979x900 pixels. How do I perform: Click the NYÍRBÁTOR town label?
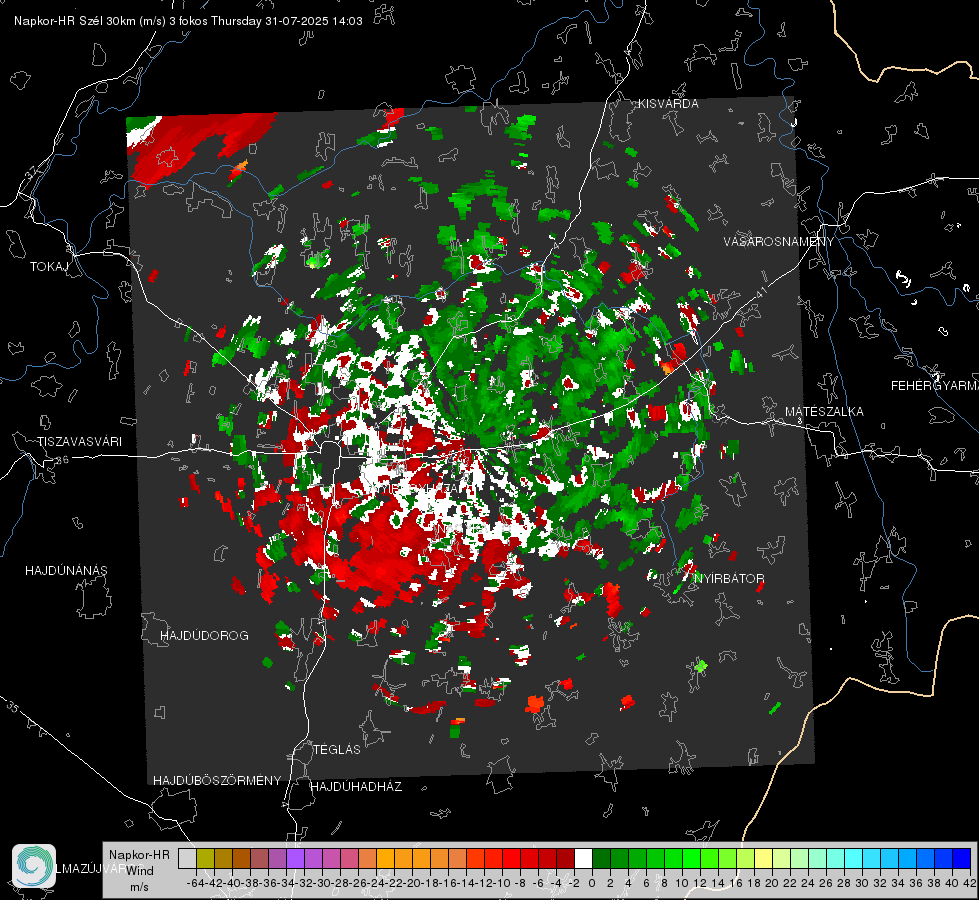coord(729,578)
